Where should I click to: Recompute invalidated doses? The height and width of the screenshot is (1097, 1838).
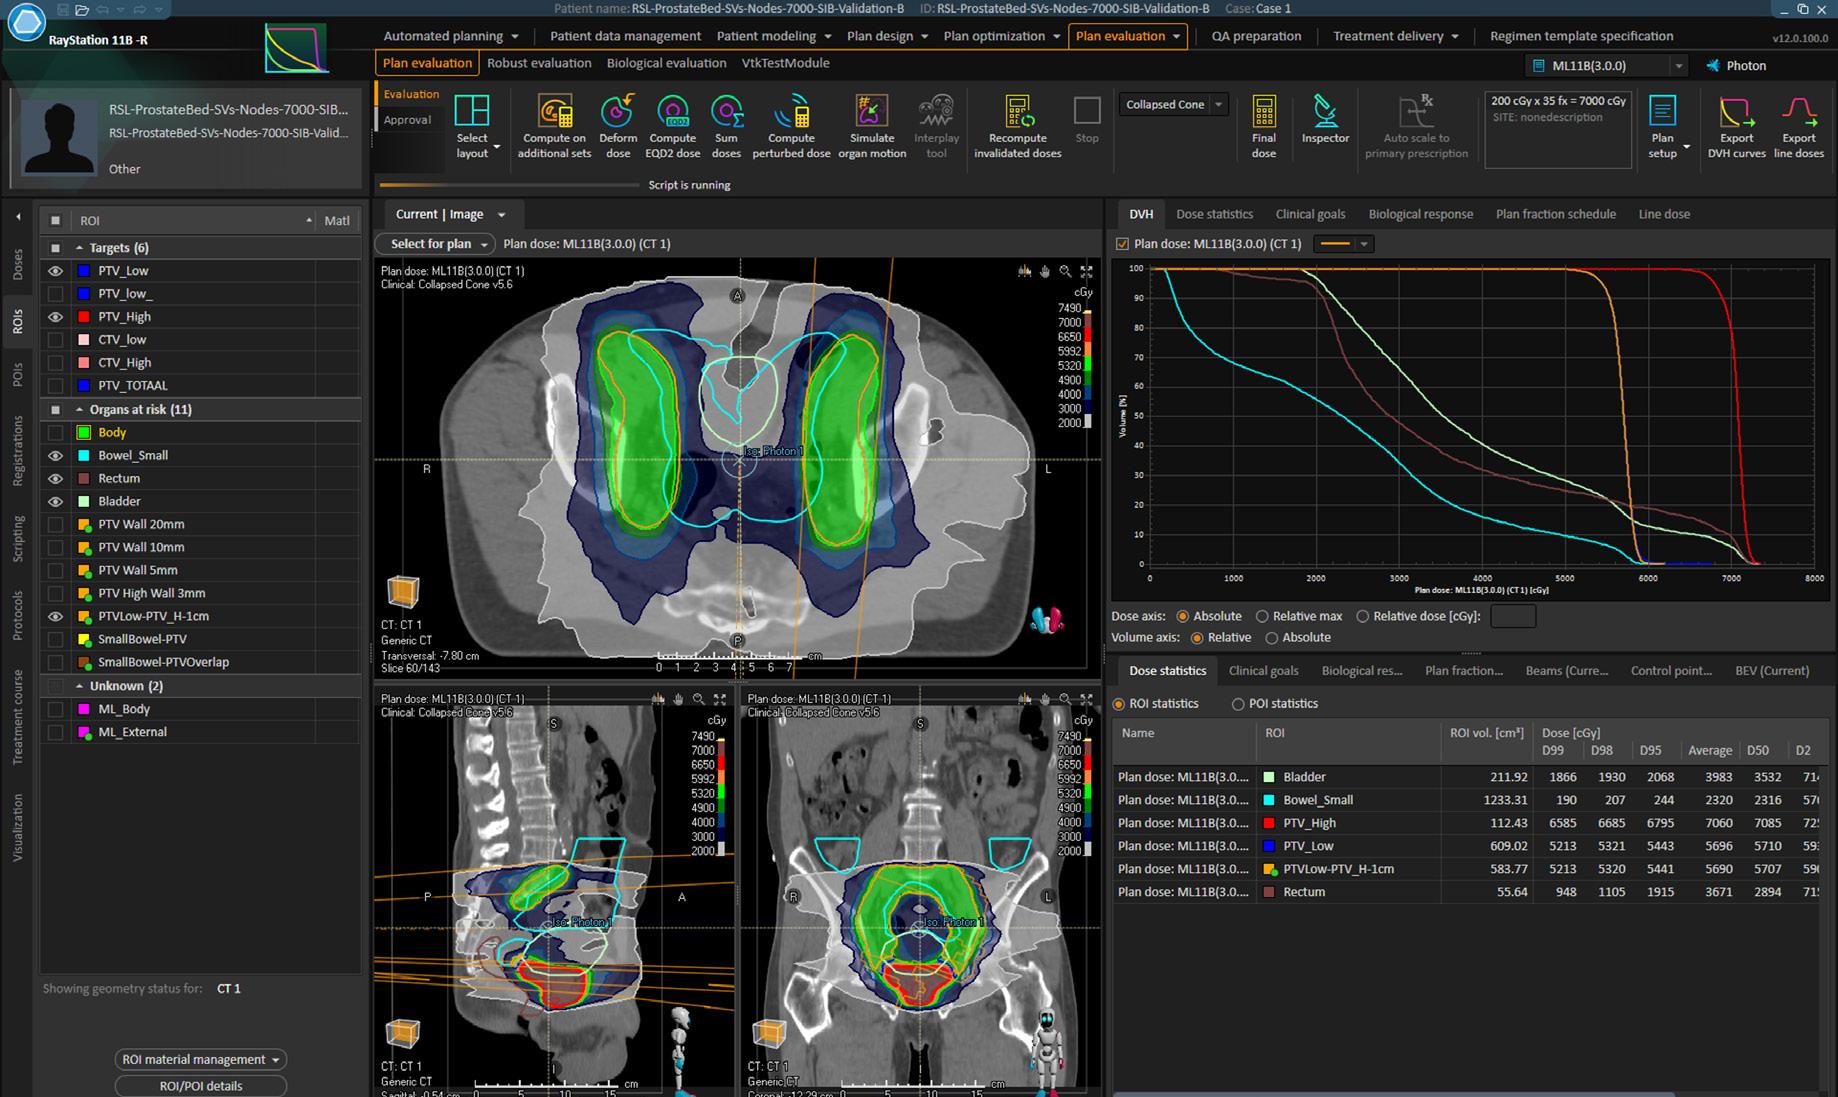[x=1018, y=126]
